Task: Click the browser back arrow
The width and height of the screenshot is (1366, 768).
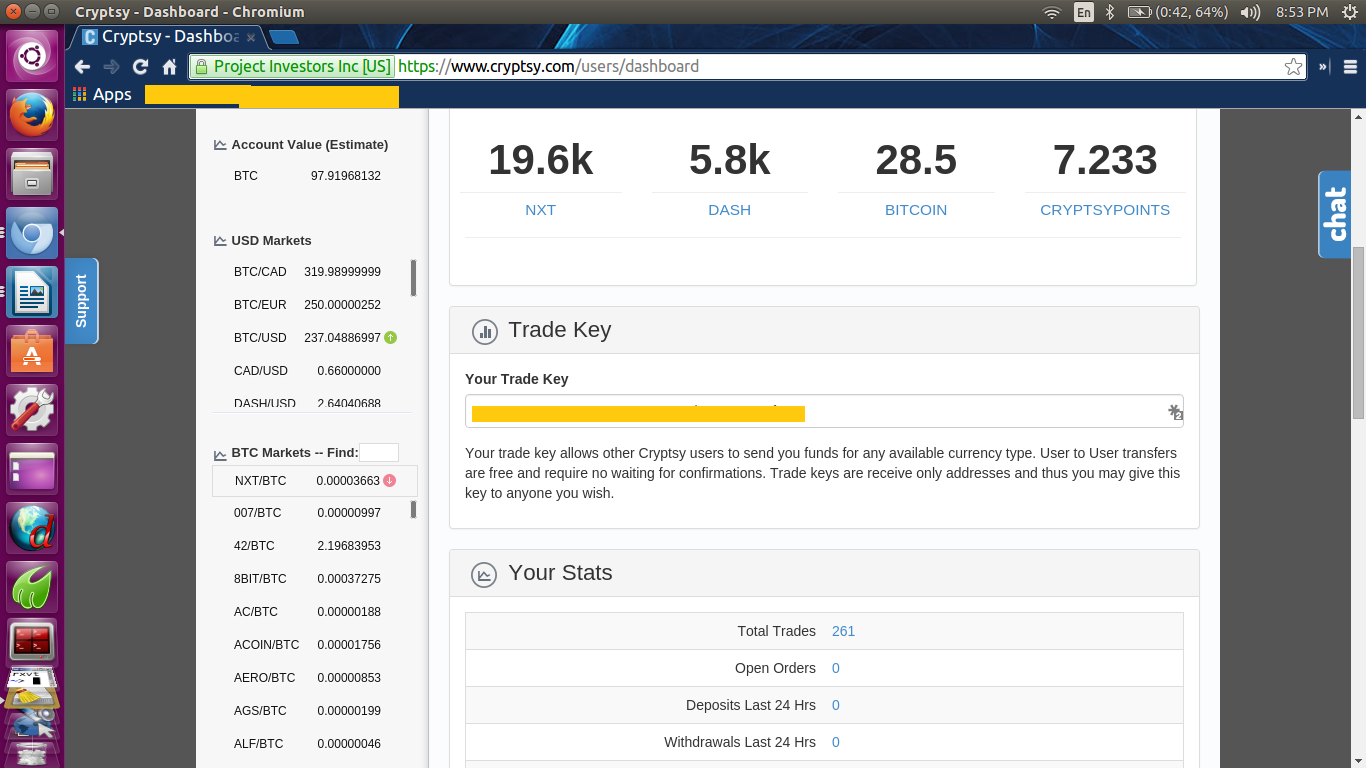Action: click(x=83, y=67)
